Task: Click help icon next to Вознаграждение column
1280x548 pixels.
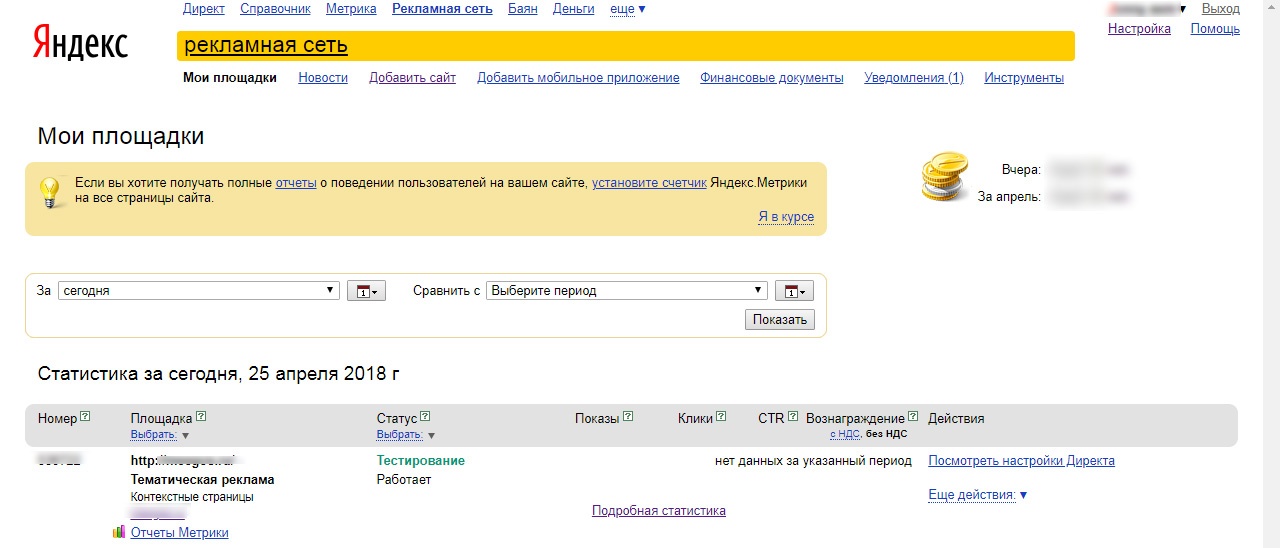Action: tap(913, 417)
